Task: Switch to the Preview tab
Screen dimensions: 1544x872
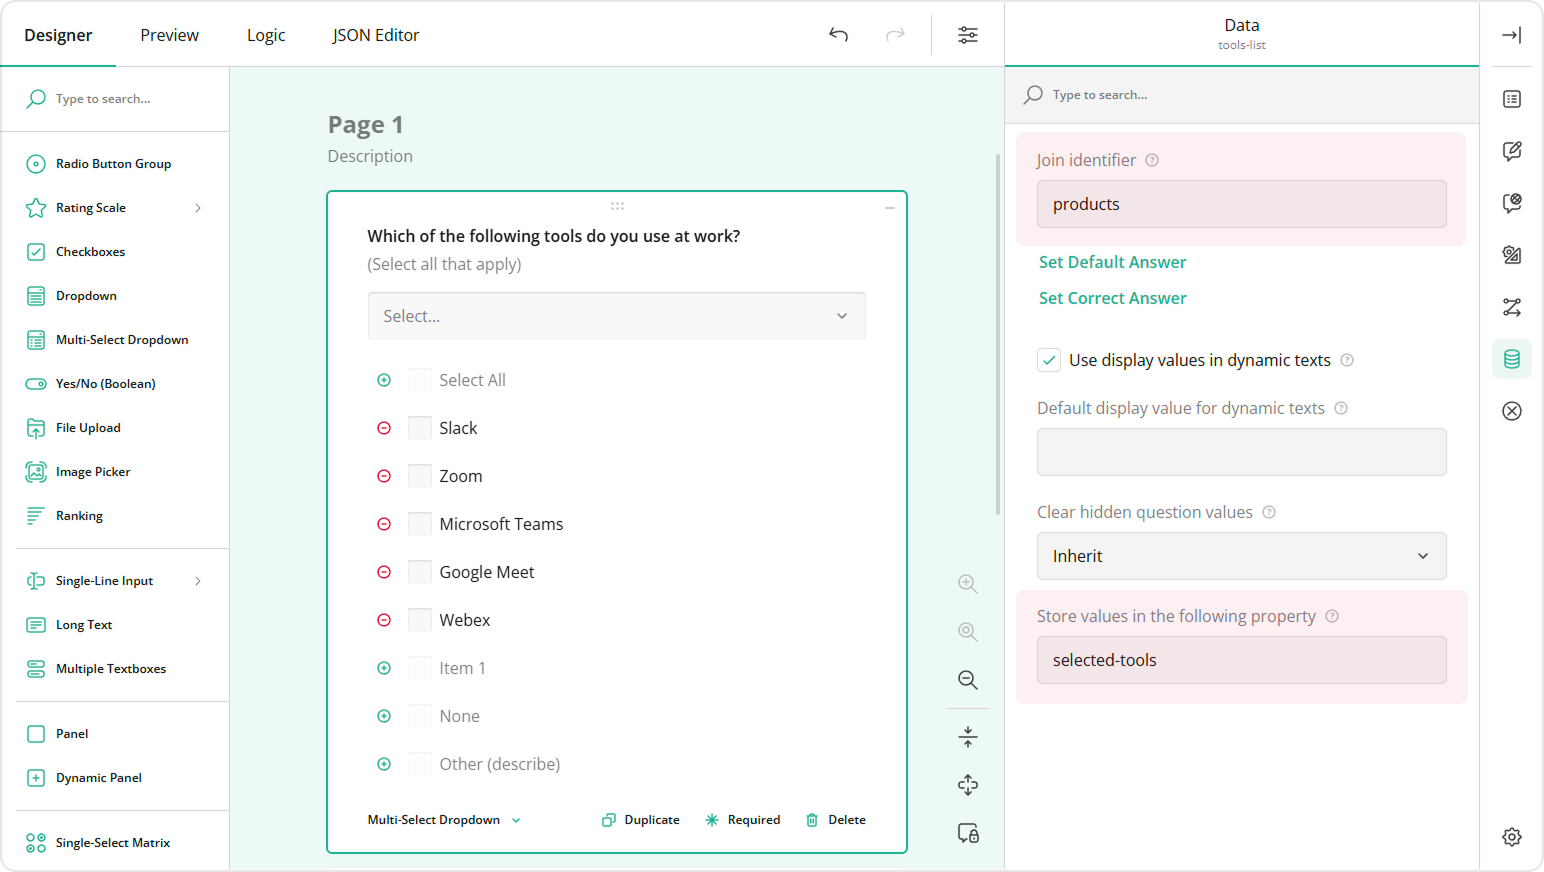Action: pyautogui.click(x=169, y=34)
